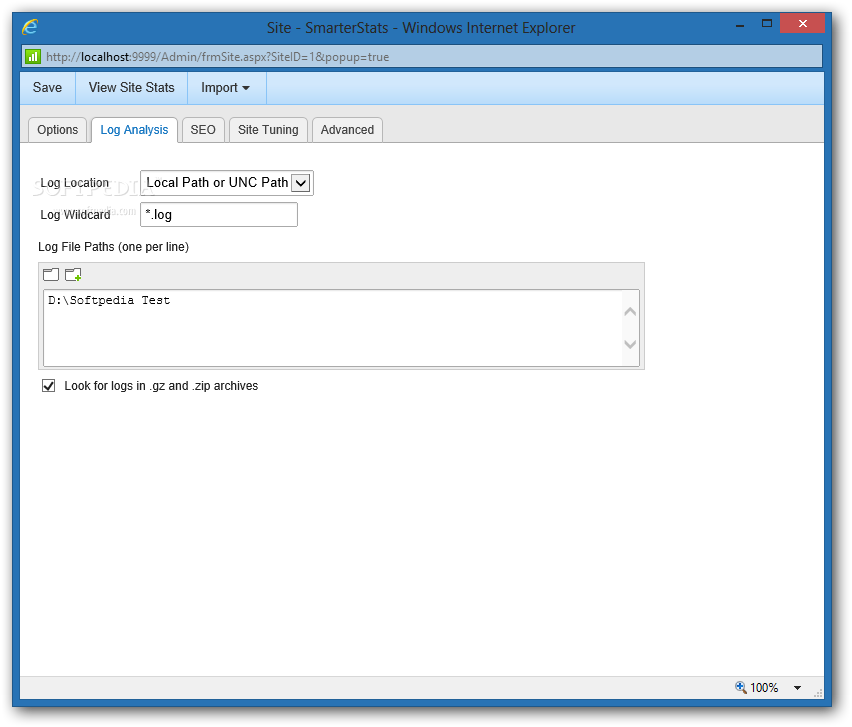Maximize the Internet Explorer window
The image size is (852, 727).
767,23
